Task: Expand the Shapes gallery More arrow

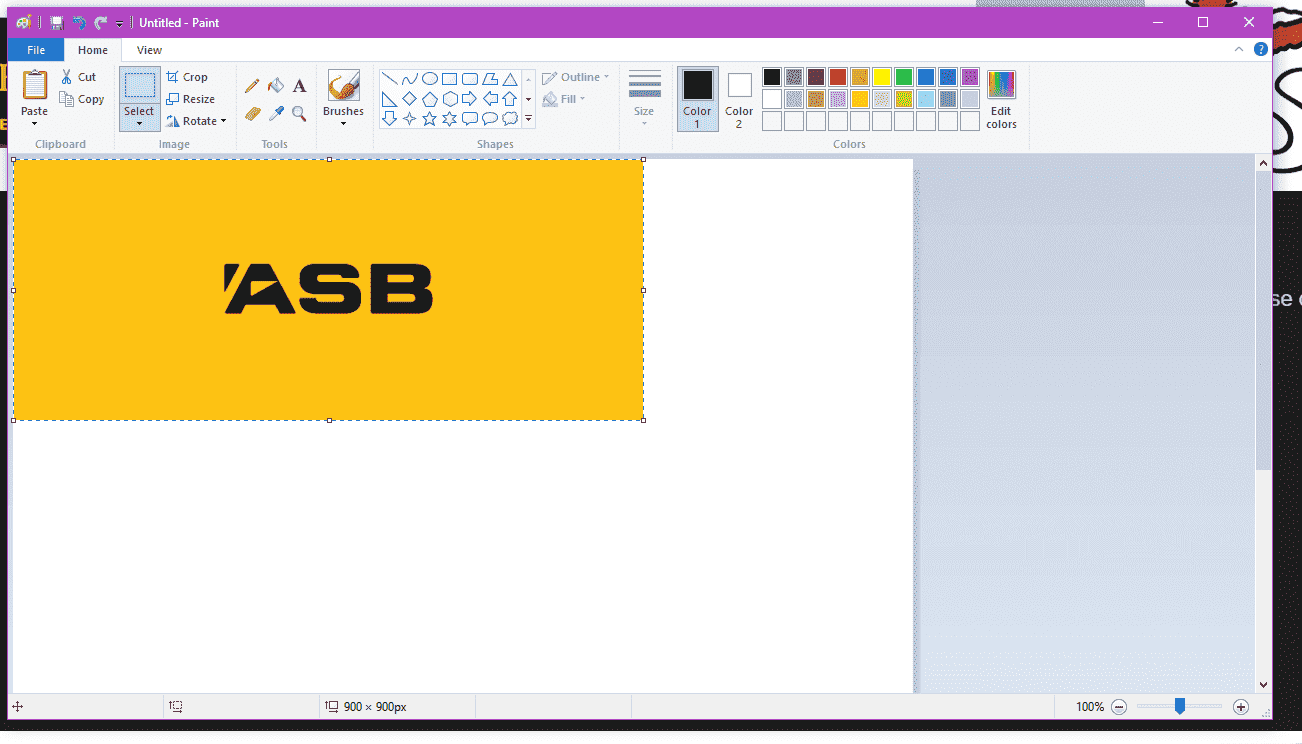Action: click(528, 119)
